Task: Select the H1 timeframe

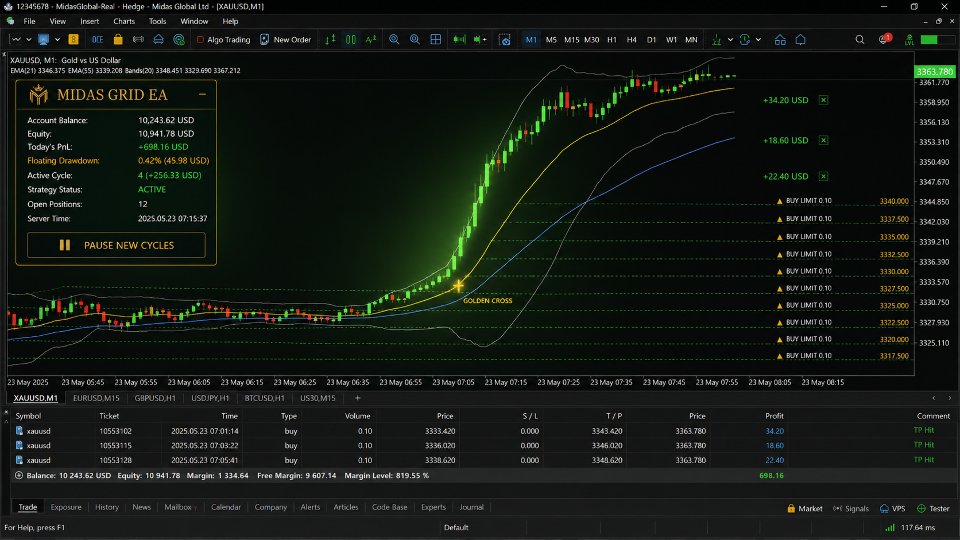Action: [x=612, y=39]
